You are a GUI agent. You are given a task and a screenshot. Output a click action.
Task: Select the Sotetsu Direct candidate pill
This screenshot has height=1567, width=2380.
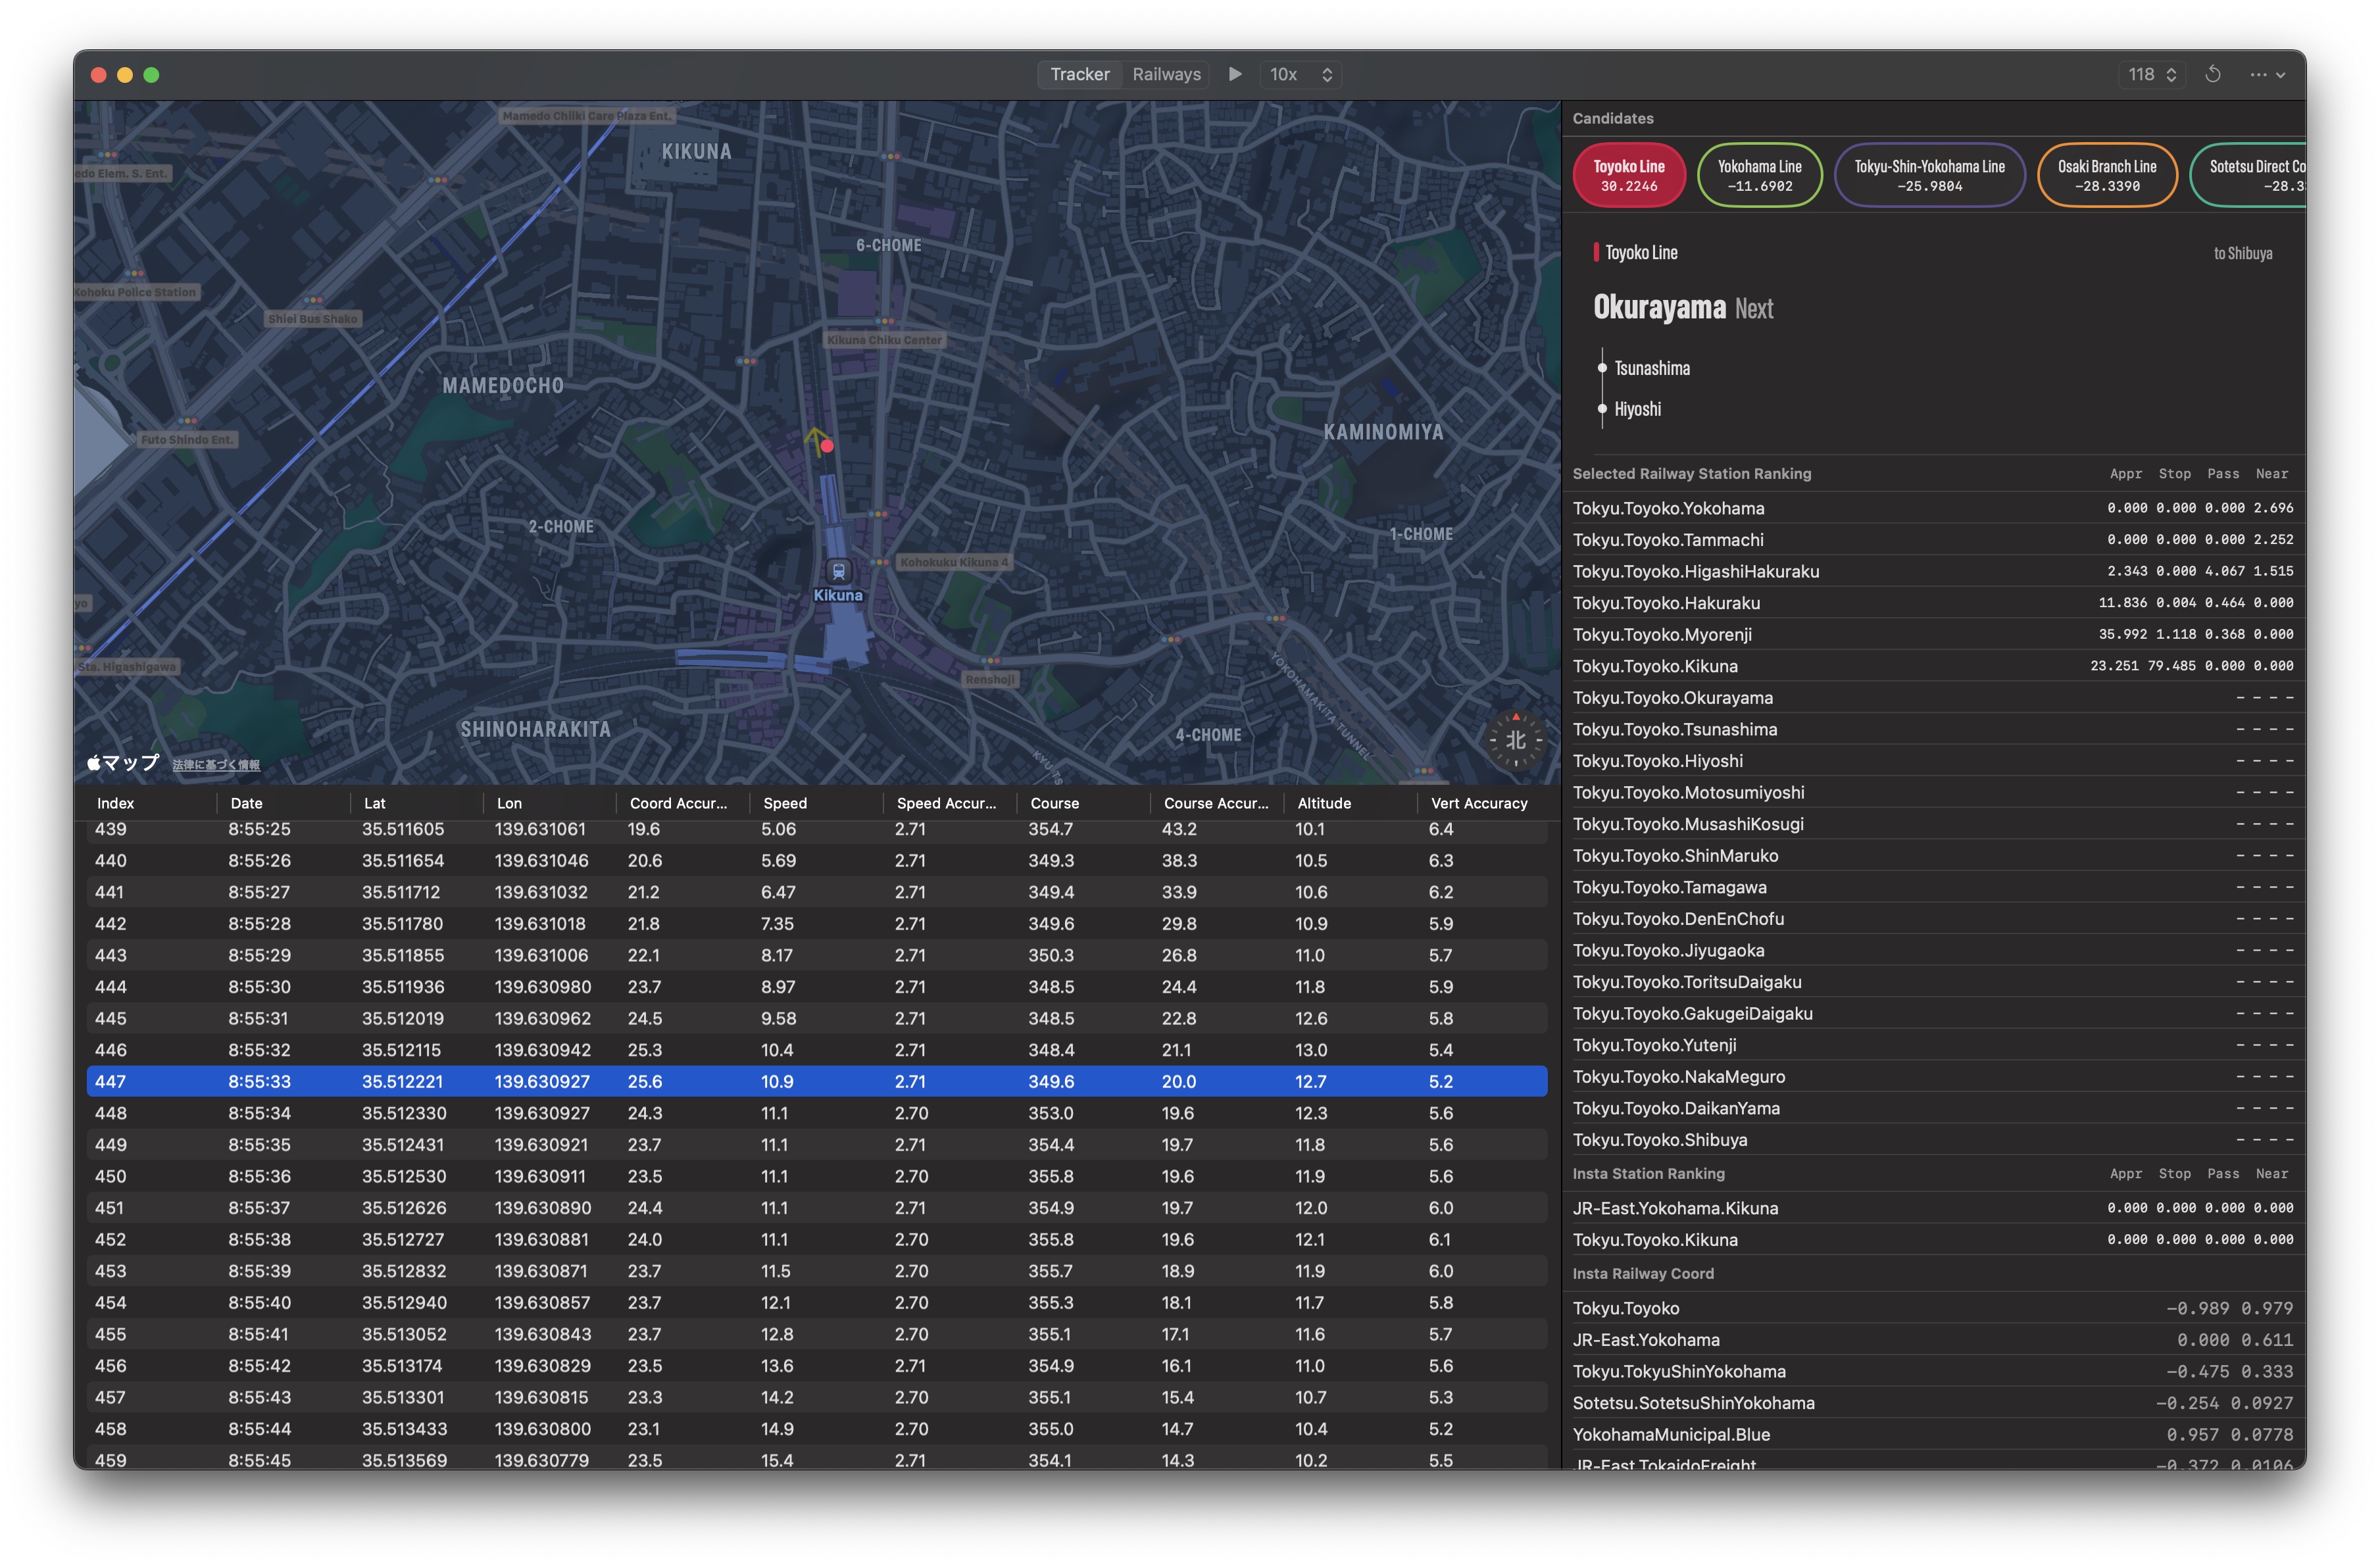click(x=2248, y=175)
